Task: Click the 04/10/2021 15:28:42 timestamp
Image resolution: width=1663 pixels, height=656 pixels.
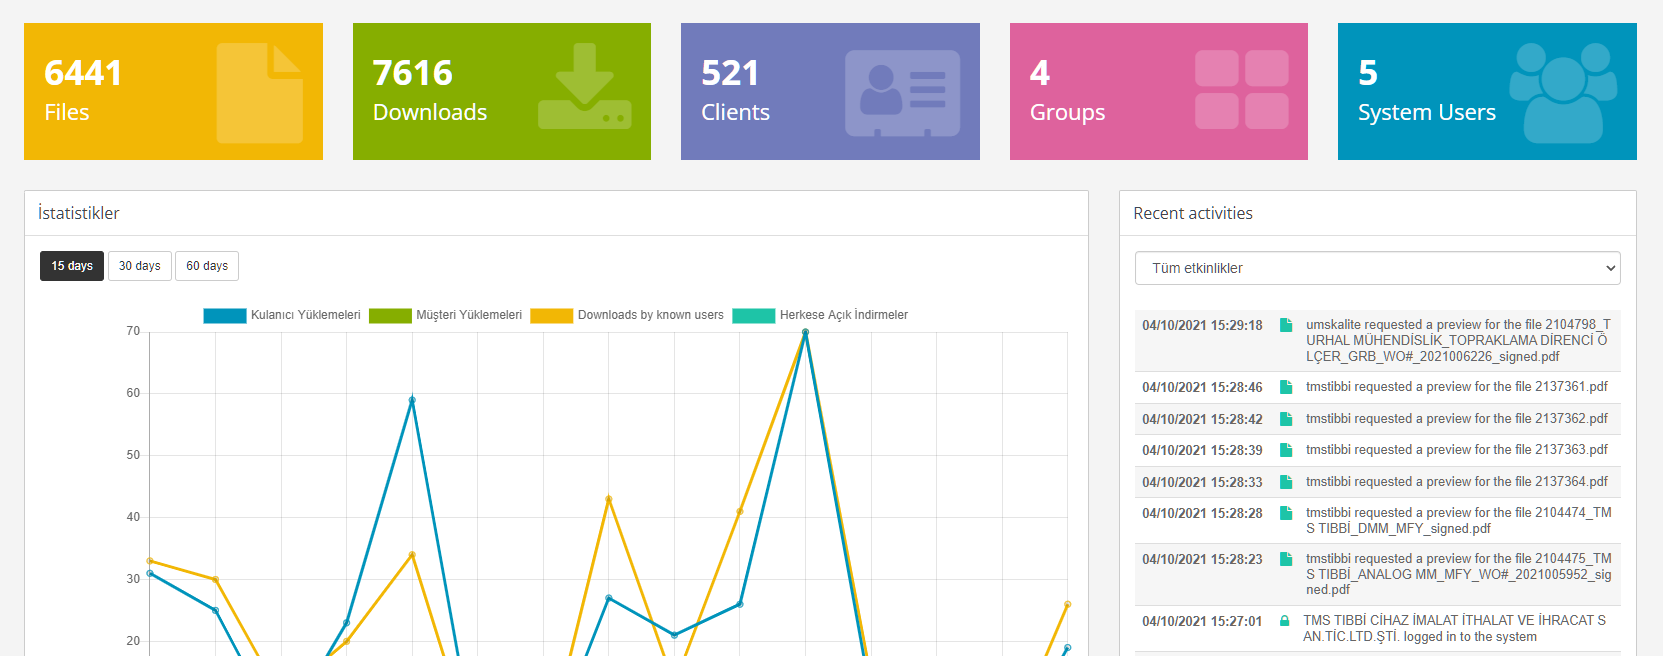Action: (x=1202, y=419)
